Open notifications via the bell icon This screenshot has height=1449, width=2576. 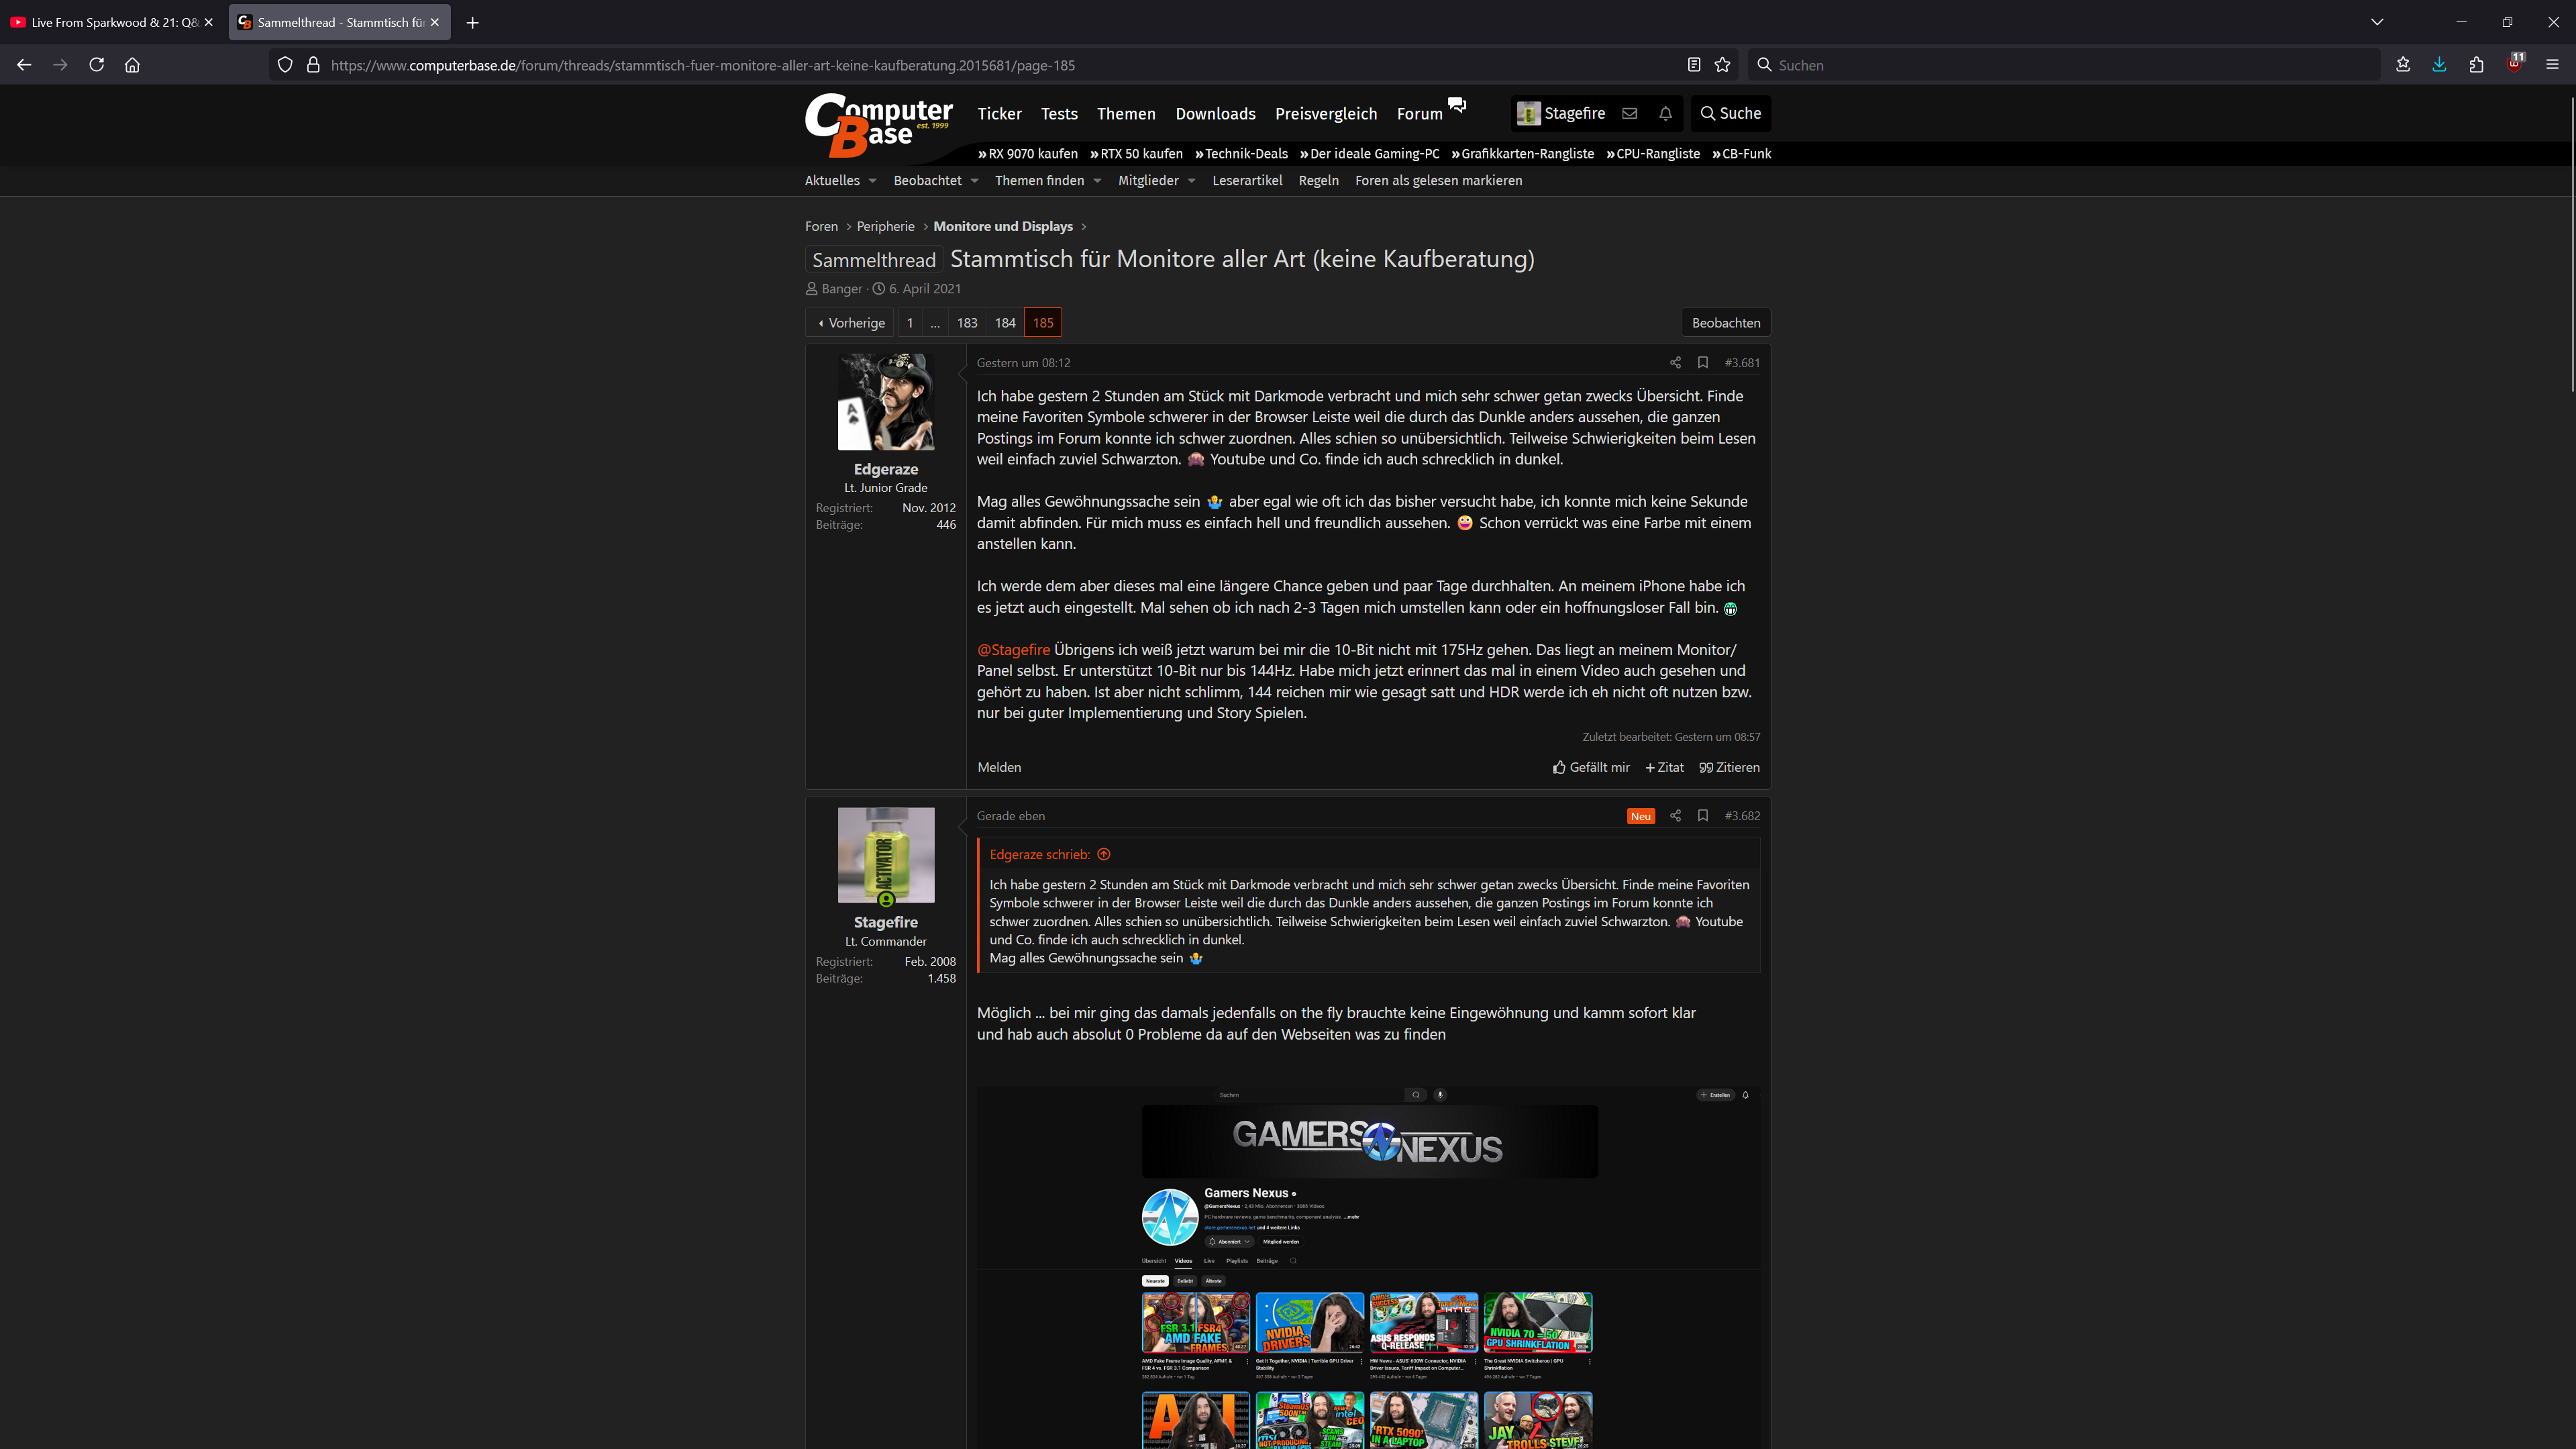click(1665, 113)
